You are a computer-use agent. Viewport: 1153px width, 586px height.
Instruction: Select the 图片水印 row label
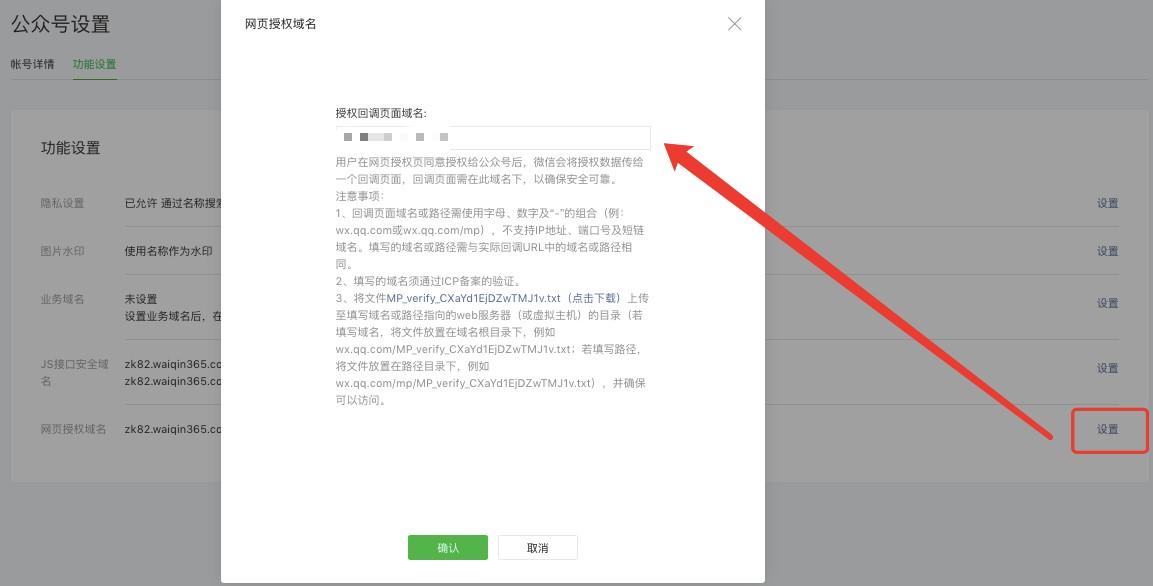click(x=62, y=251)
